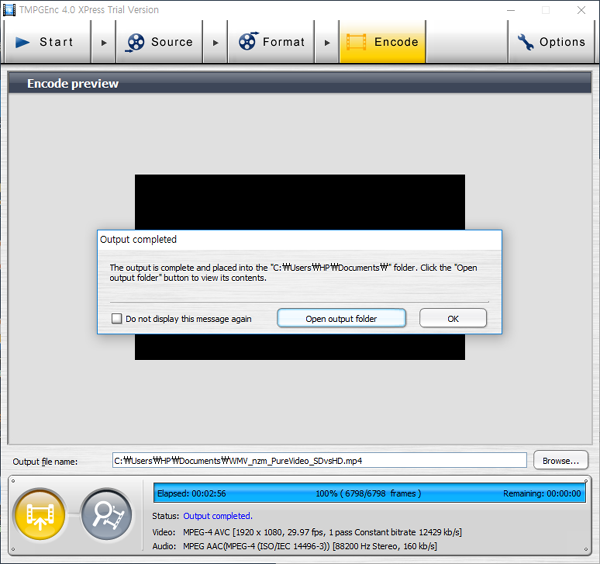Confirm the dialog with OK

453,318
